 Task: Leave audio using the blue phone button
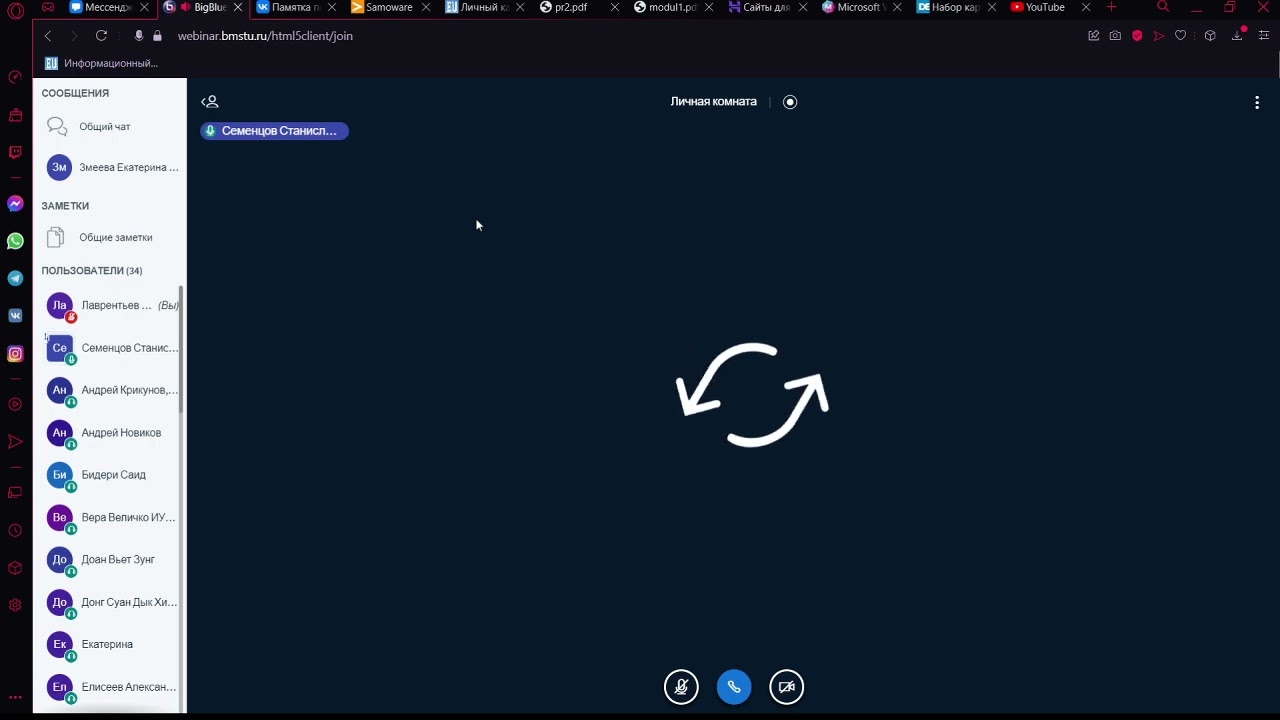(734, 687)
